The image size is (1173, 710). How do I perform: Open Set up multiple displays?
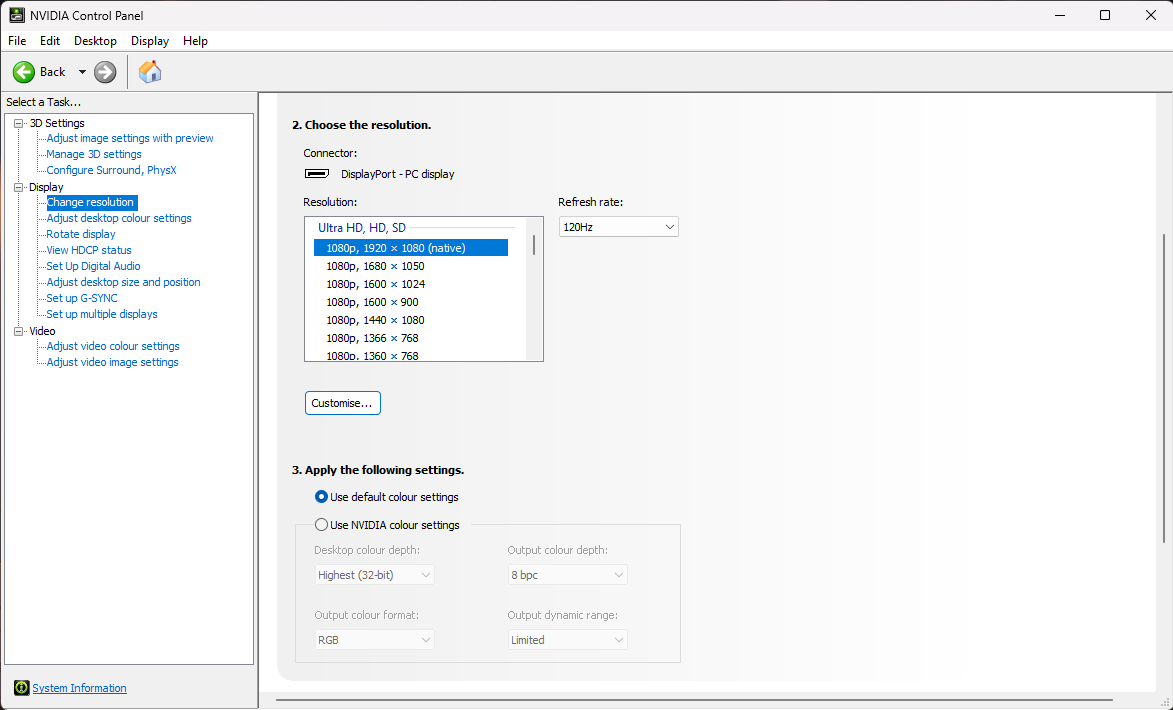[x=102, y=314]
